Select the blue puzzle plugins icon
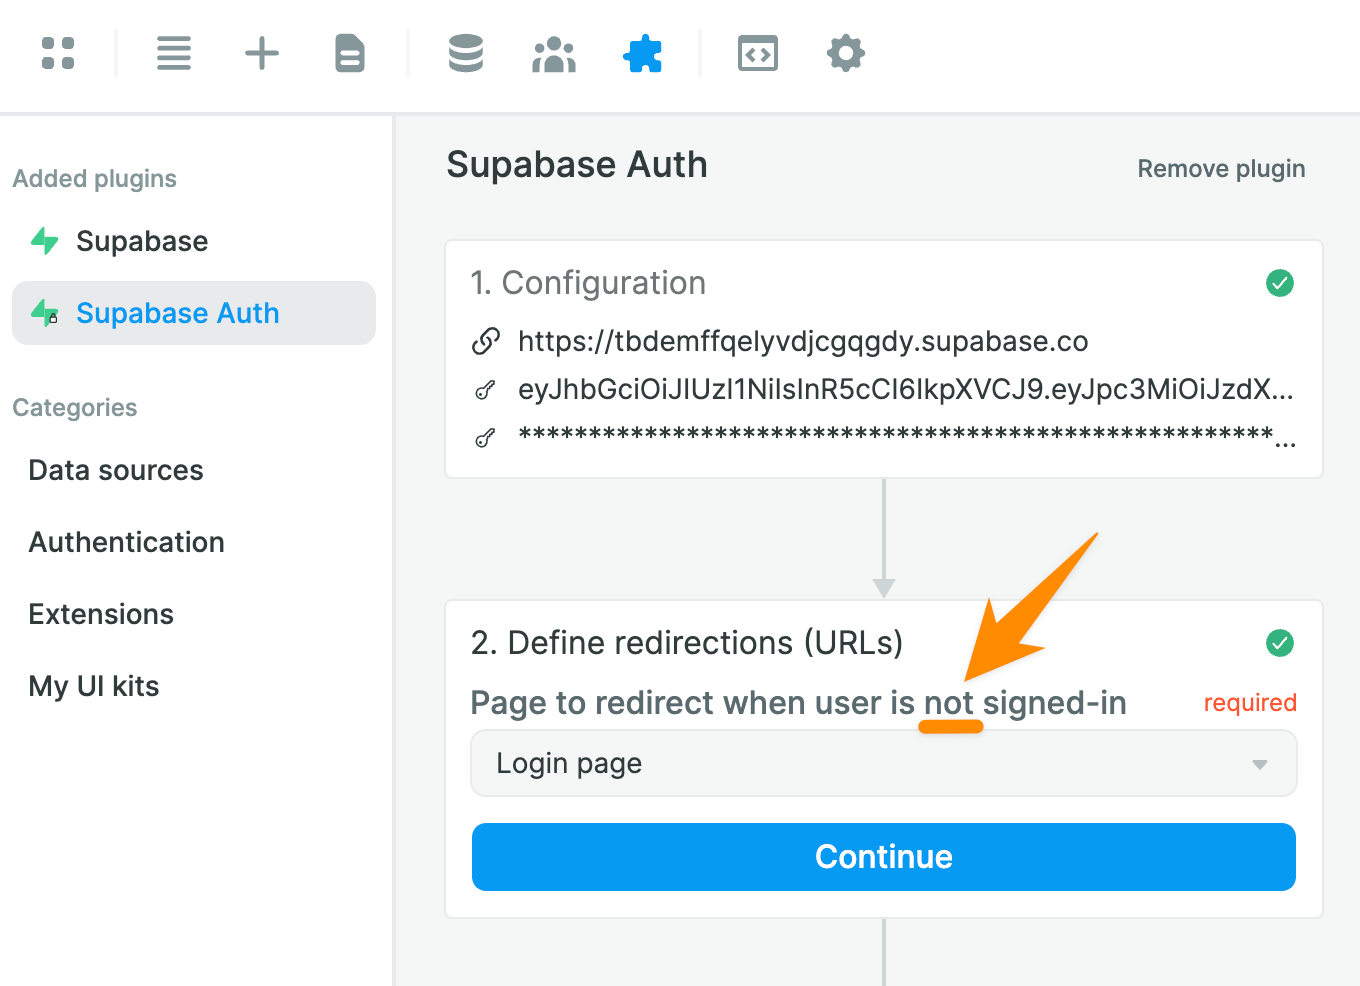Screen dimensions: 1360x986 pos(642,54)
